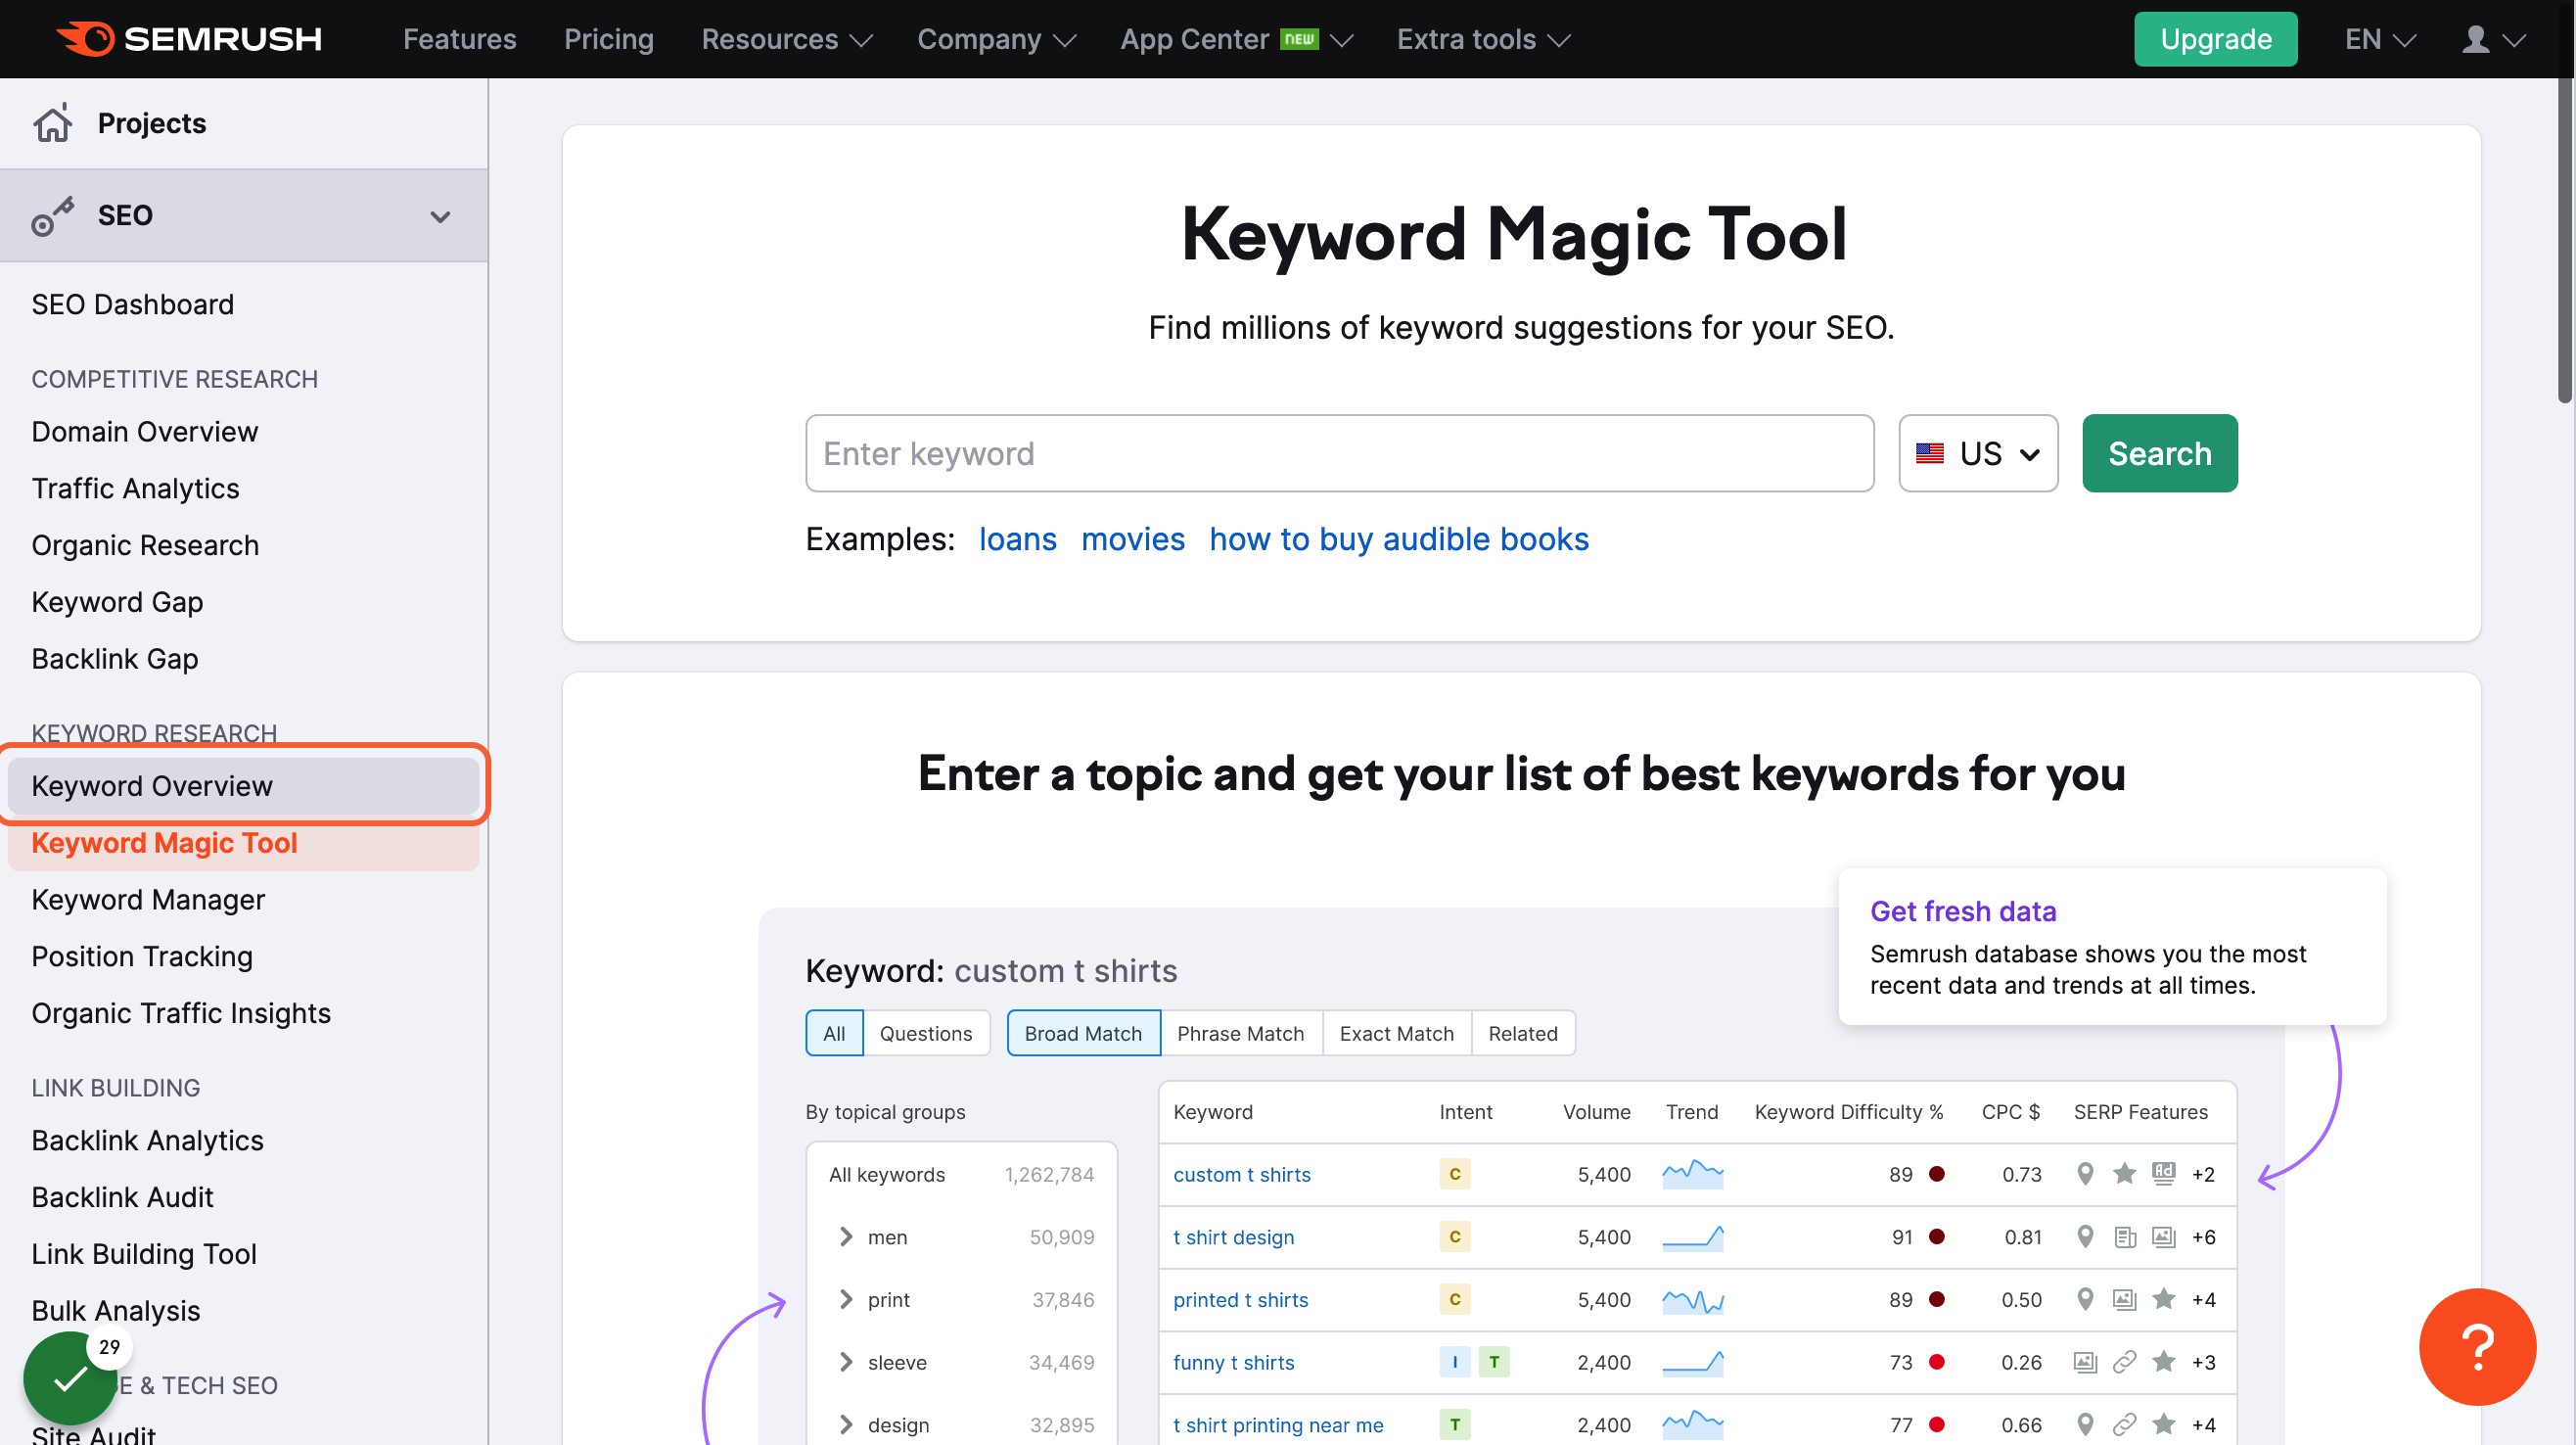This screenshot has width=2576, height=1445.
Task: Open SEO Dashboard in sidebar
Action: [x=133, y=304]
